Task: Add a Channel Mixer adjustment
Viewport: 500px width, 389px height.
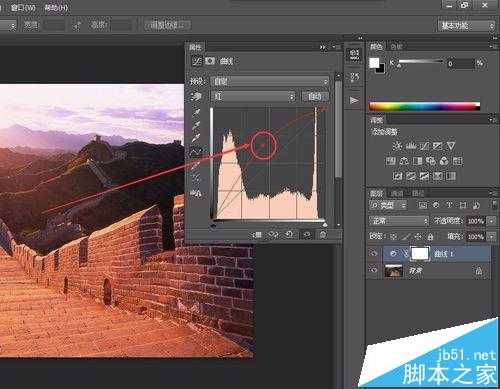Action: [444, 161]
